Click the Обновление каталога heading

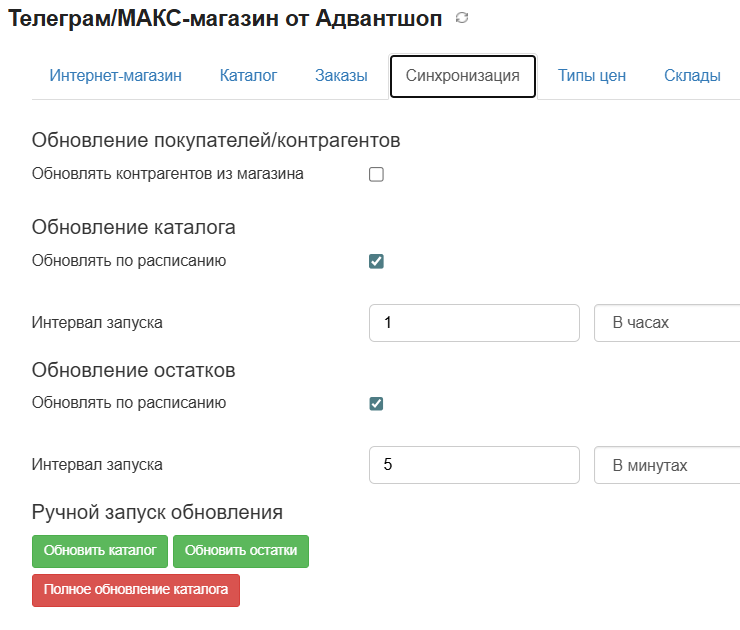pyautogui.click(x=134, y=227)
